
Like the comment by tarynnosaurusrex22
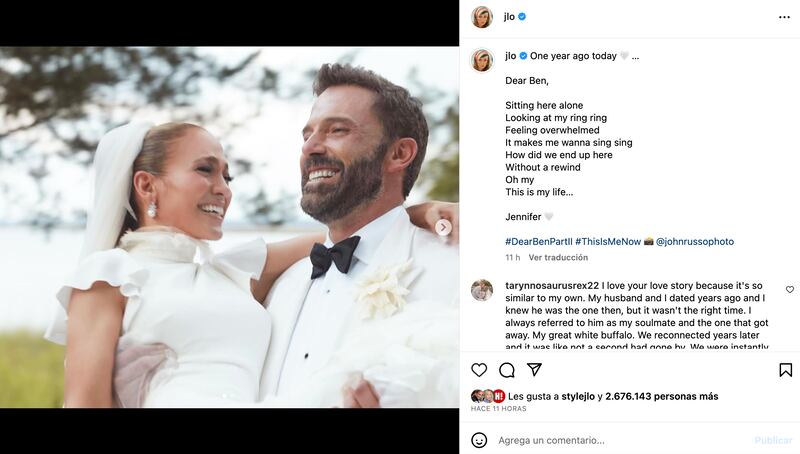point(789,289)
